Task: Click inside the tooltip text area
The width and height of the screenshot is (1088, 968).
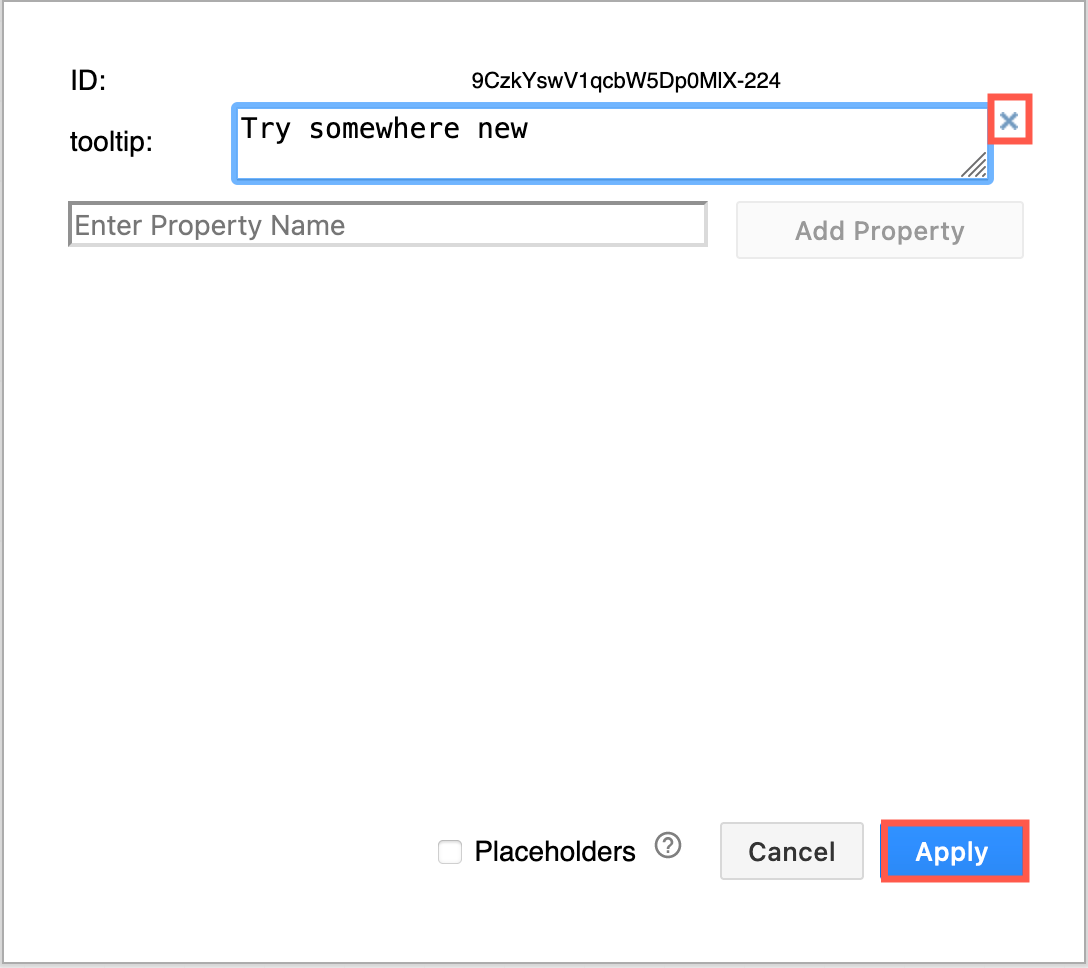Action: [x=600, y=140]
